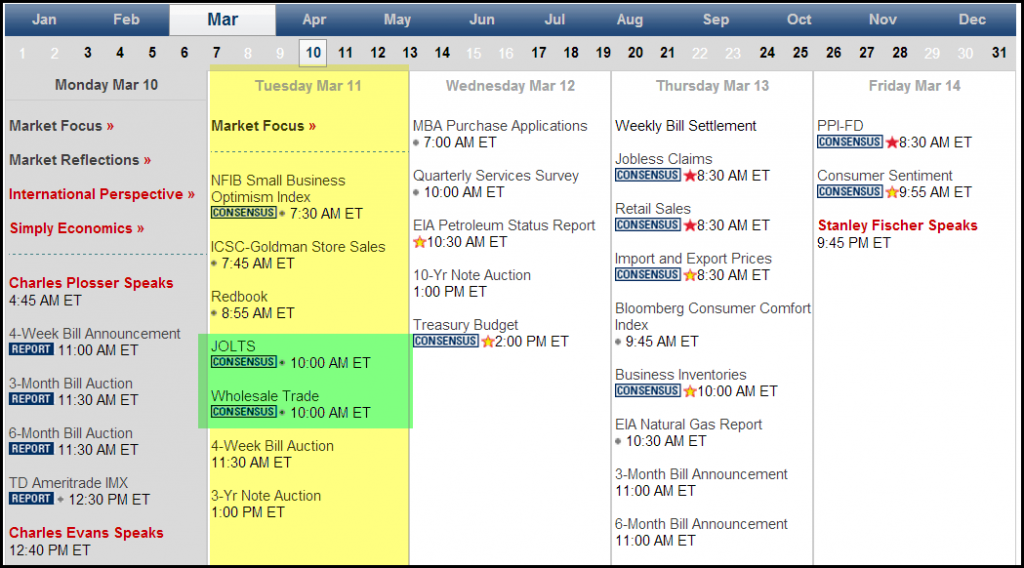The image size is (1024, 568).
Task: Click the CONSENSUS badge under JOLTS
Action: click(x=244, y=362)
